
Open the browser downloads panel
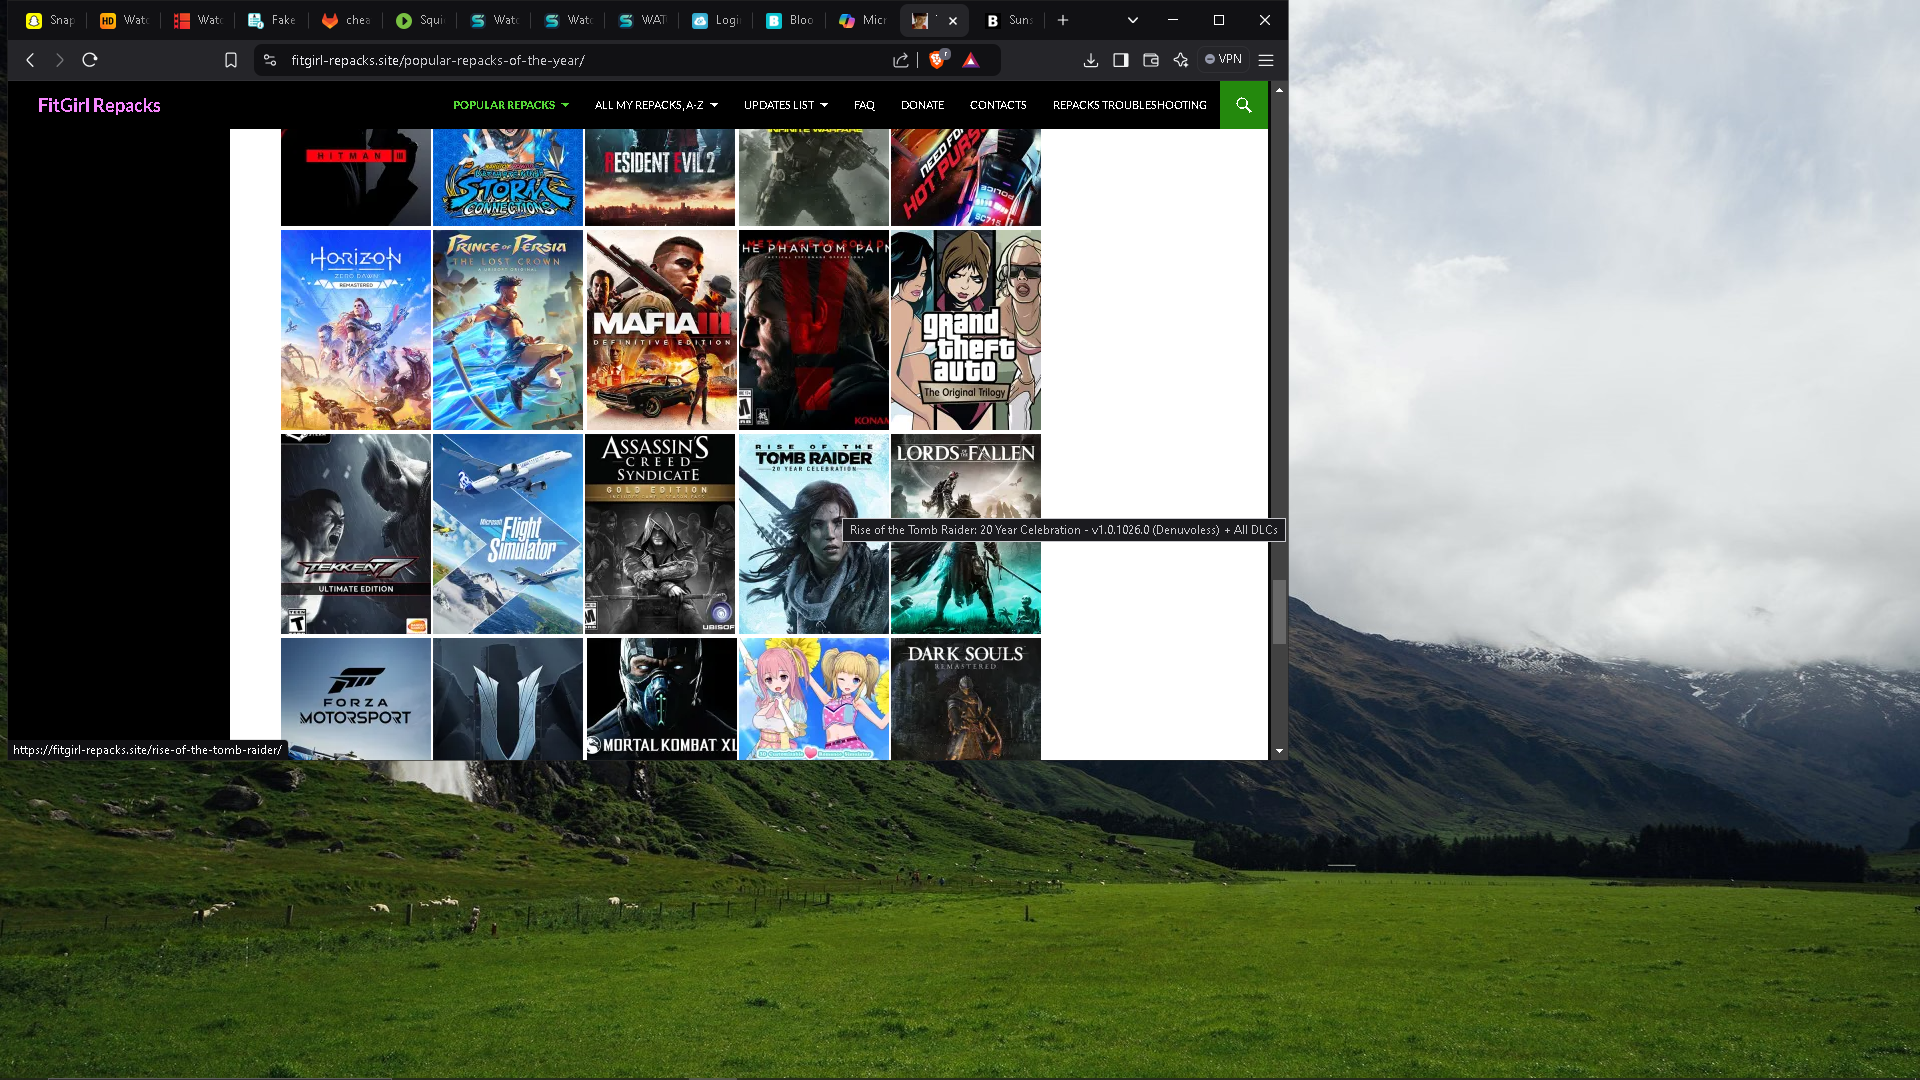(1091, 60)
